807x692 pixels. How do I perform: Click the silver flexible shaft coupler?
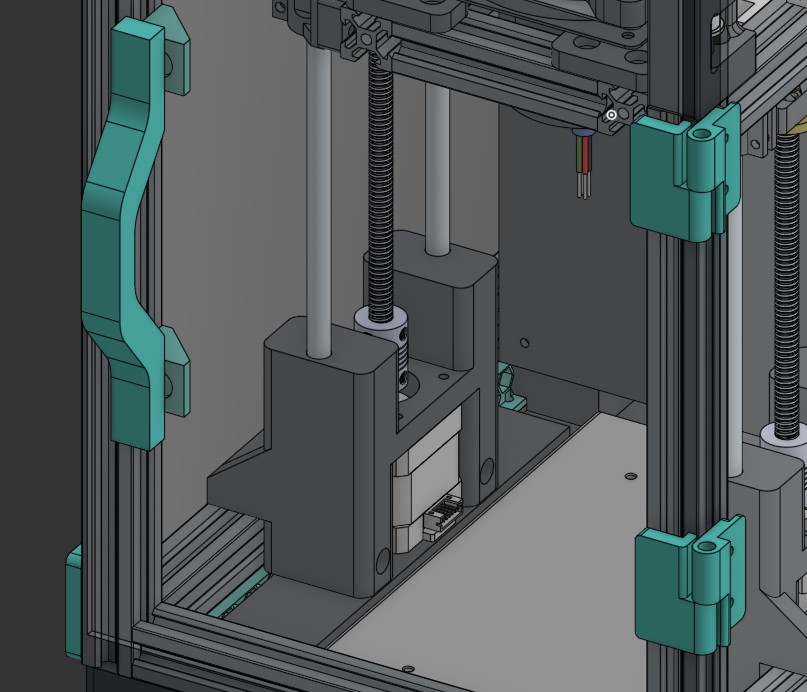pos(381,345)
